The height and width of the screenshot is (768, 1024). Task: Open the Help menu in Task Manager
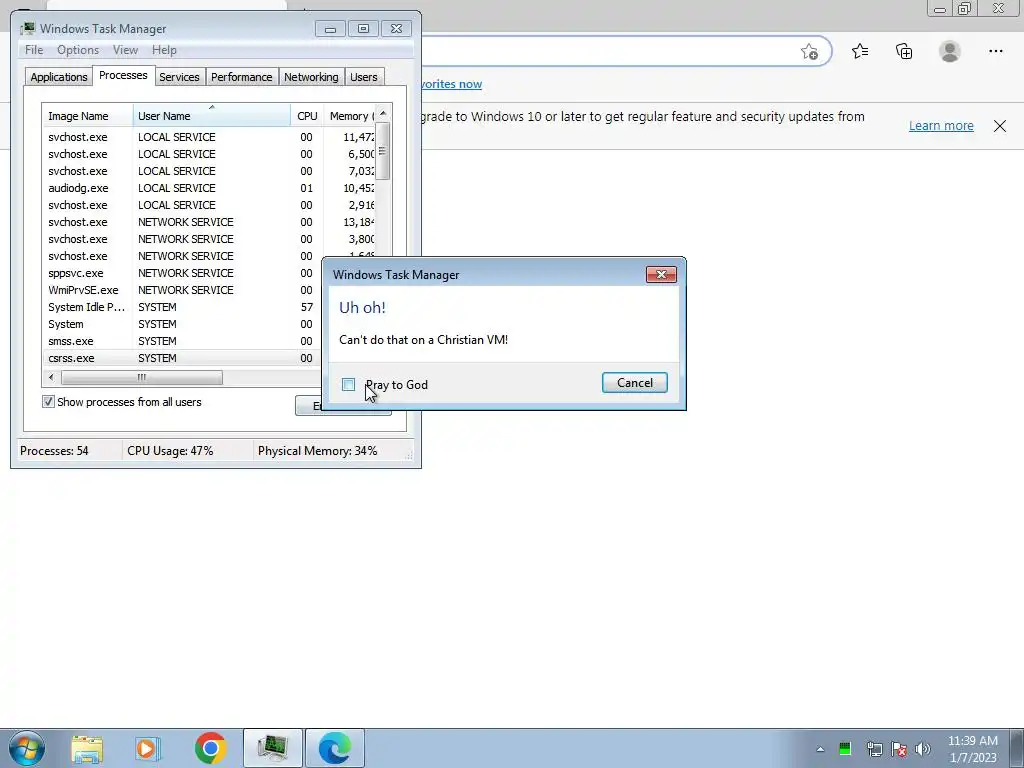pos(164,50)
